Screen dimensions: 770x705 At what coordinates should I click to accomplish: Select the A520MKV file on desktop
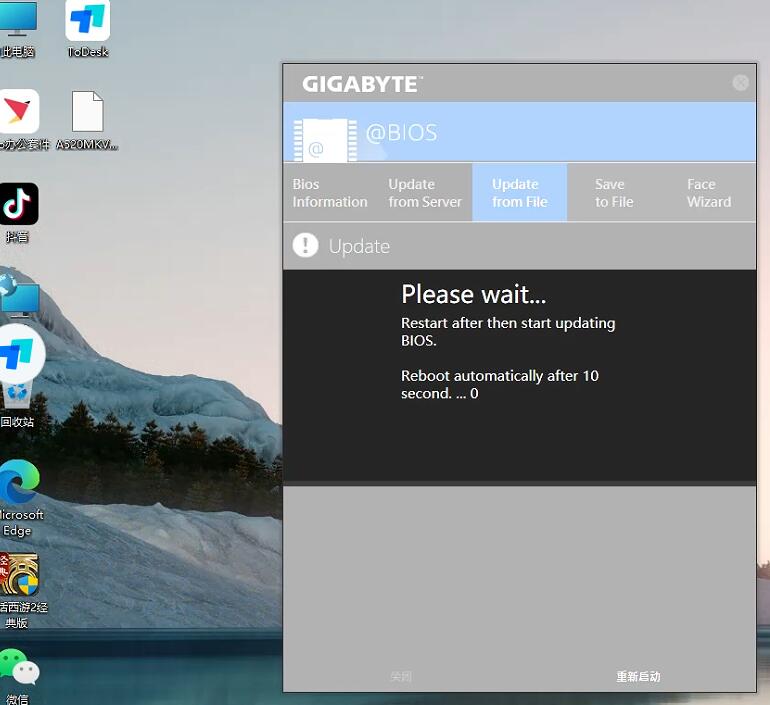coord(87,114)
